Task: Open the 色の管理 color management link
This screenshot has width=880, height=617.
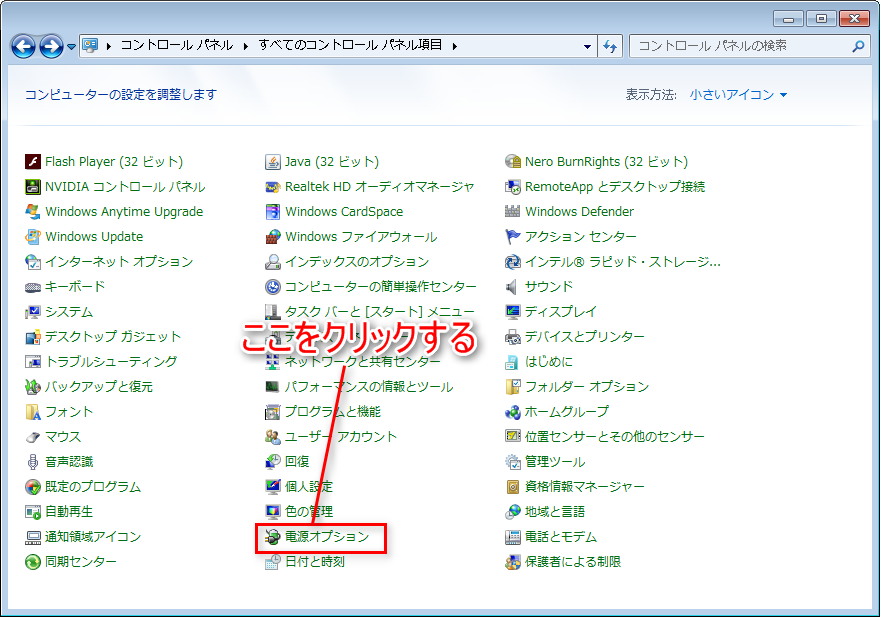Action: coord(309,512)
